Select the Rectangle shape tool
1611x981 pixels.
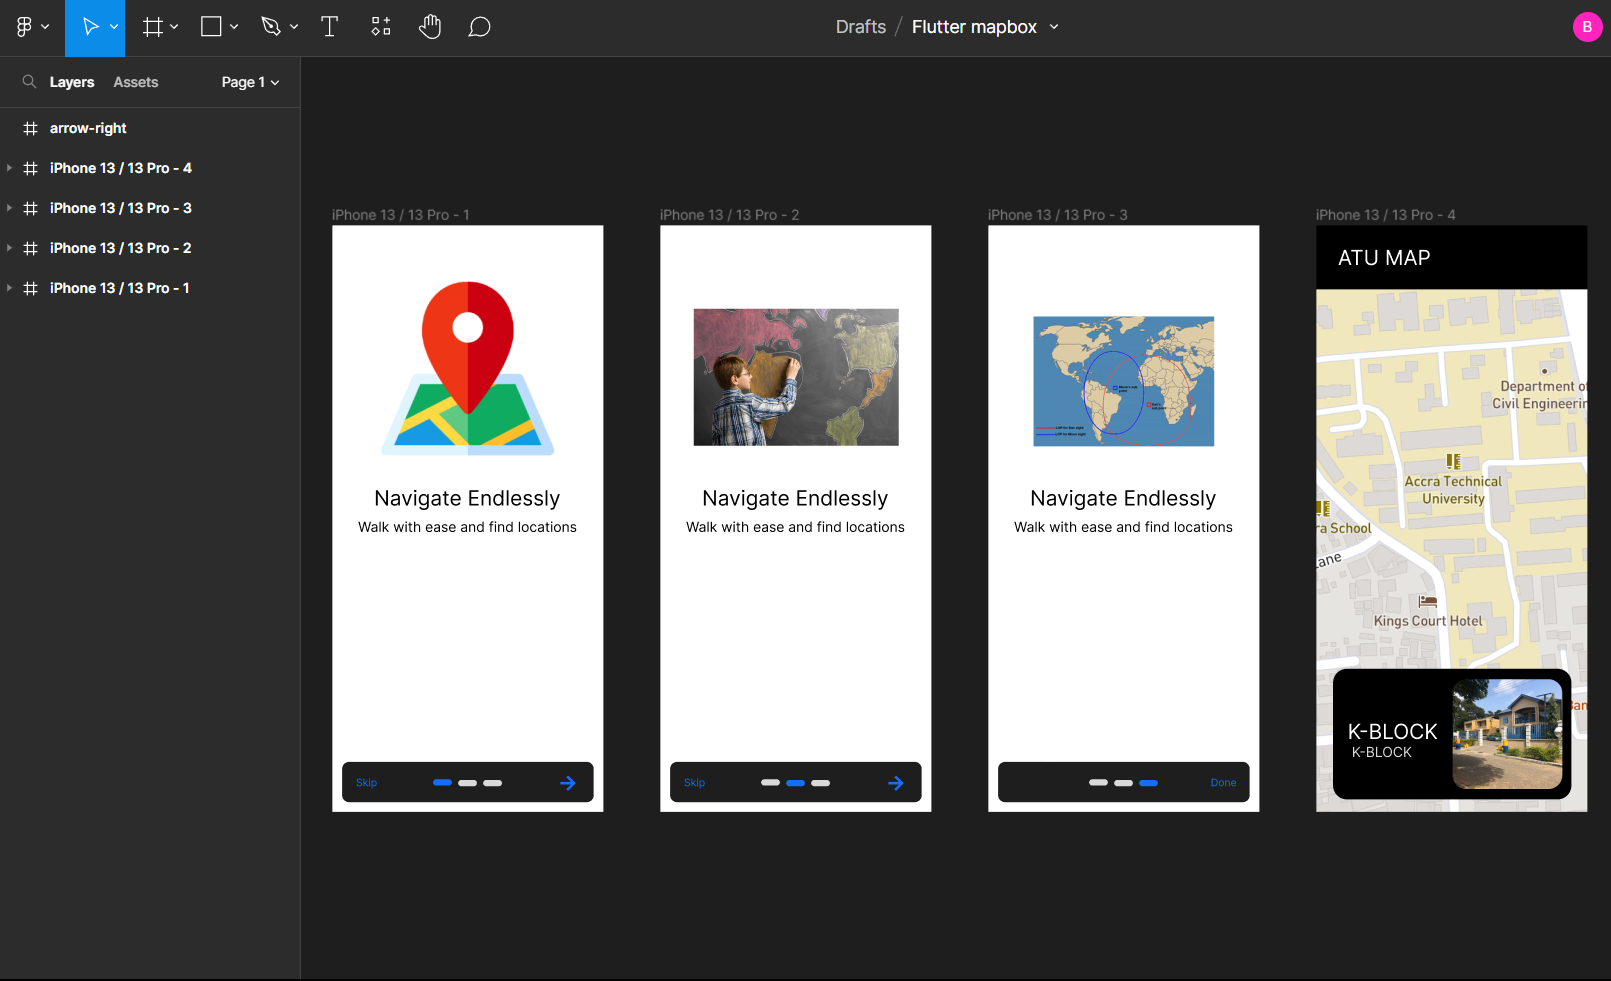[x=211, y=27]
